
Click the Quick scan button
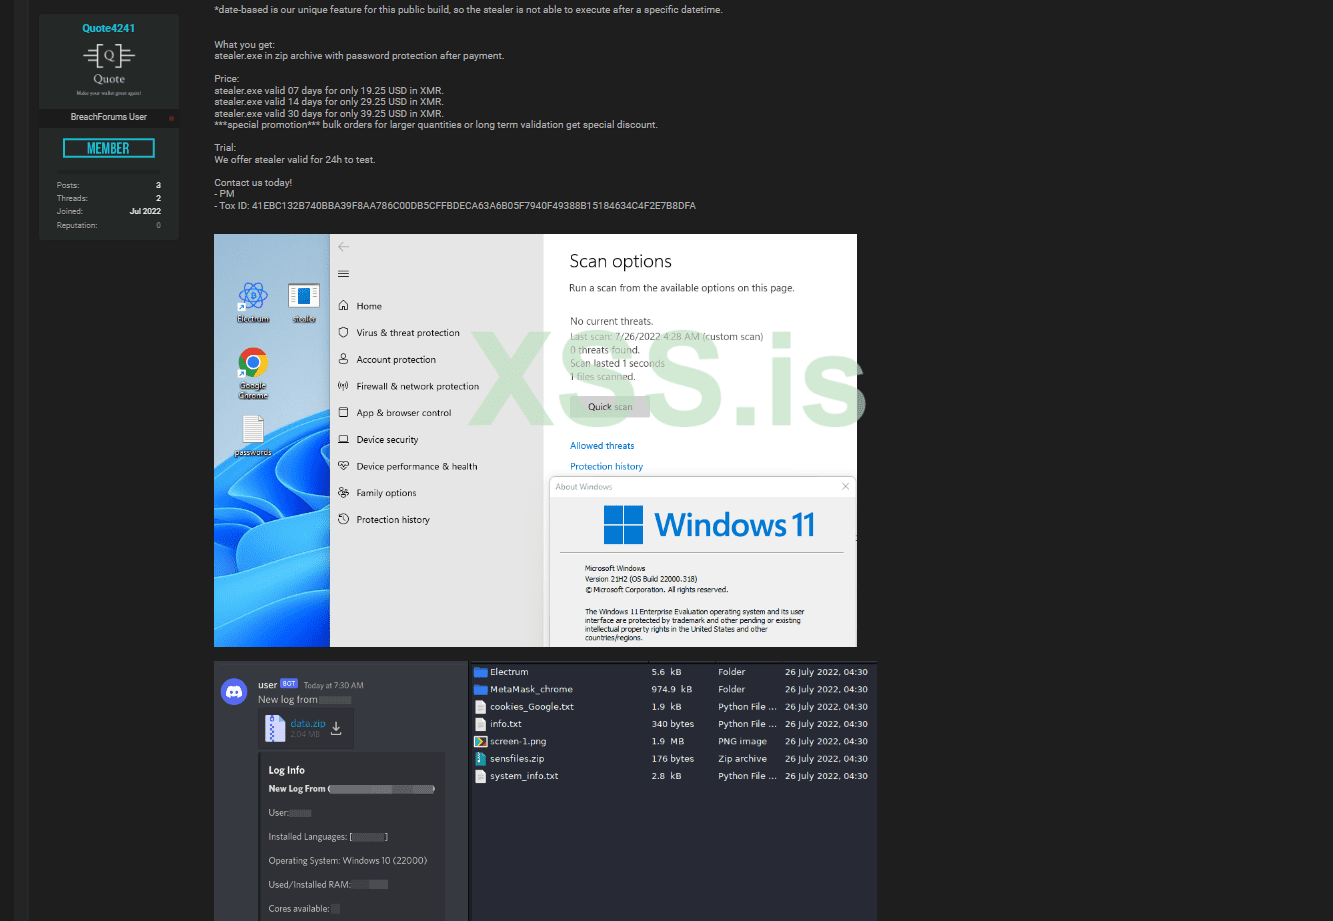click(x=610, y=407)
